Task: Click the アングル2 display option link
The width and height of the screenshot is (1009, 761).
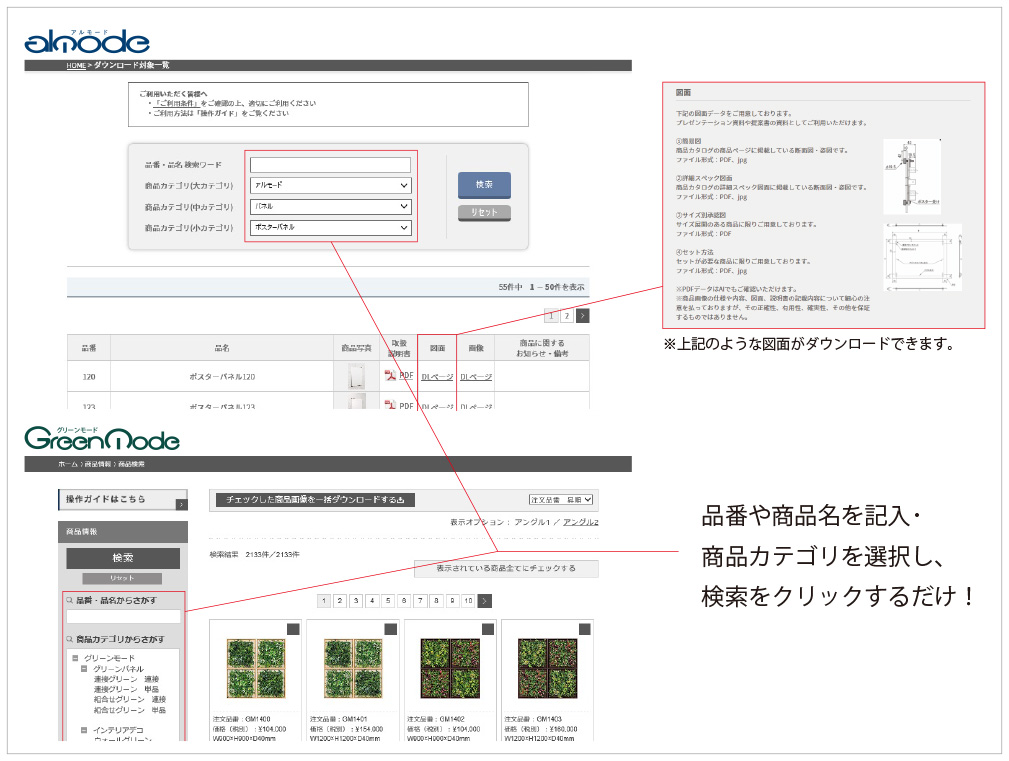Action: 580,522
